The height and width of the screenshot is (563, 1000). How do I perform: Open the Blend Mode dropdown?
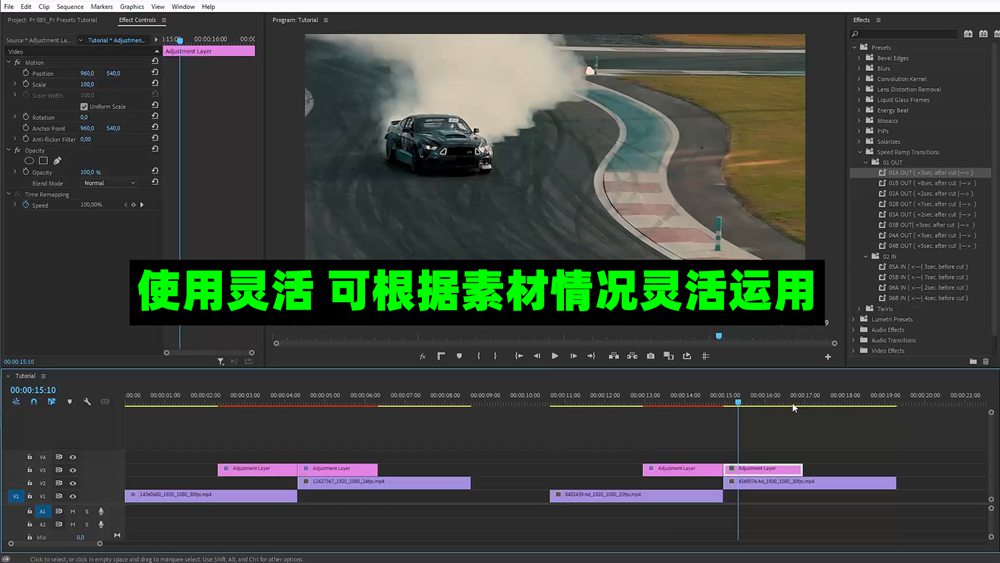109,183
